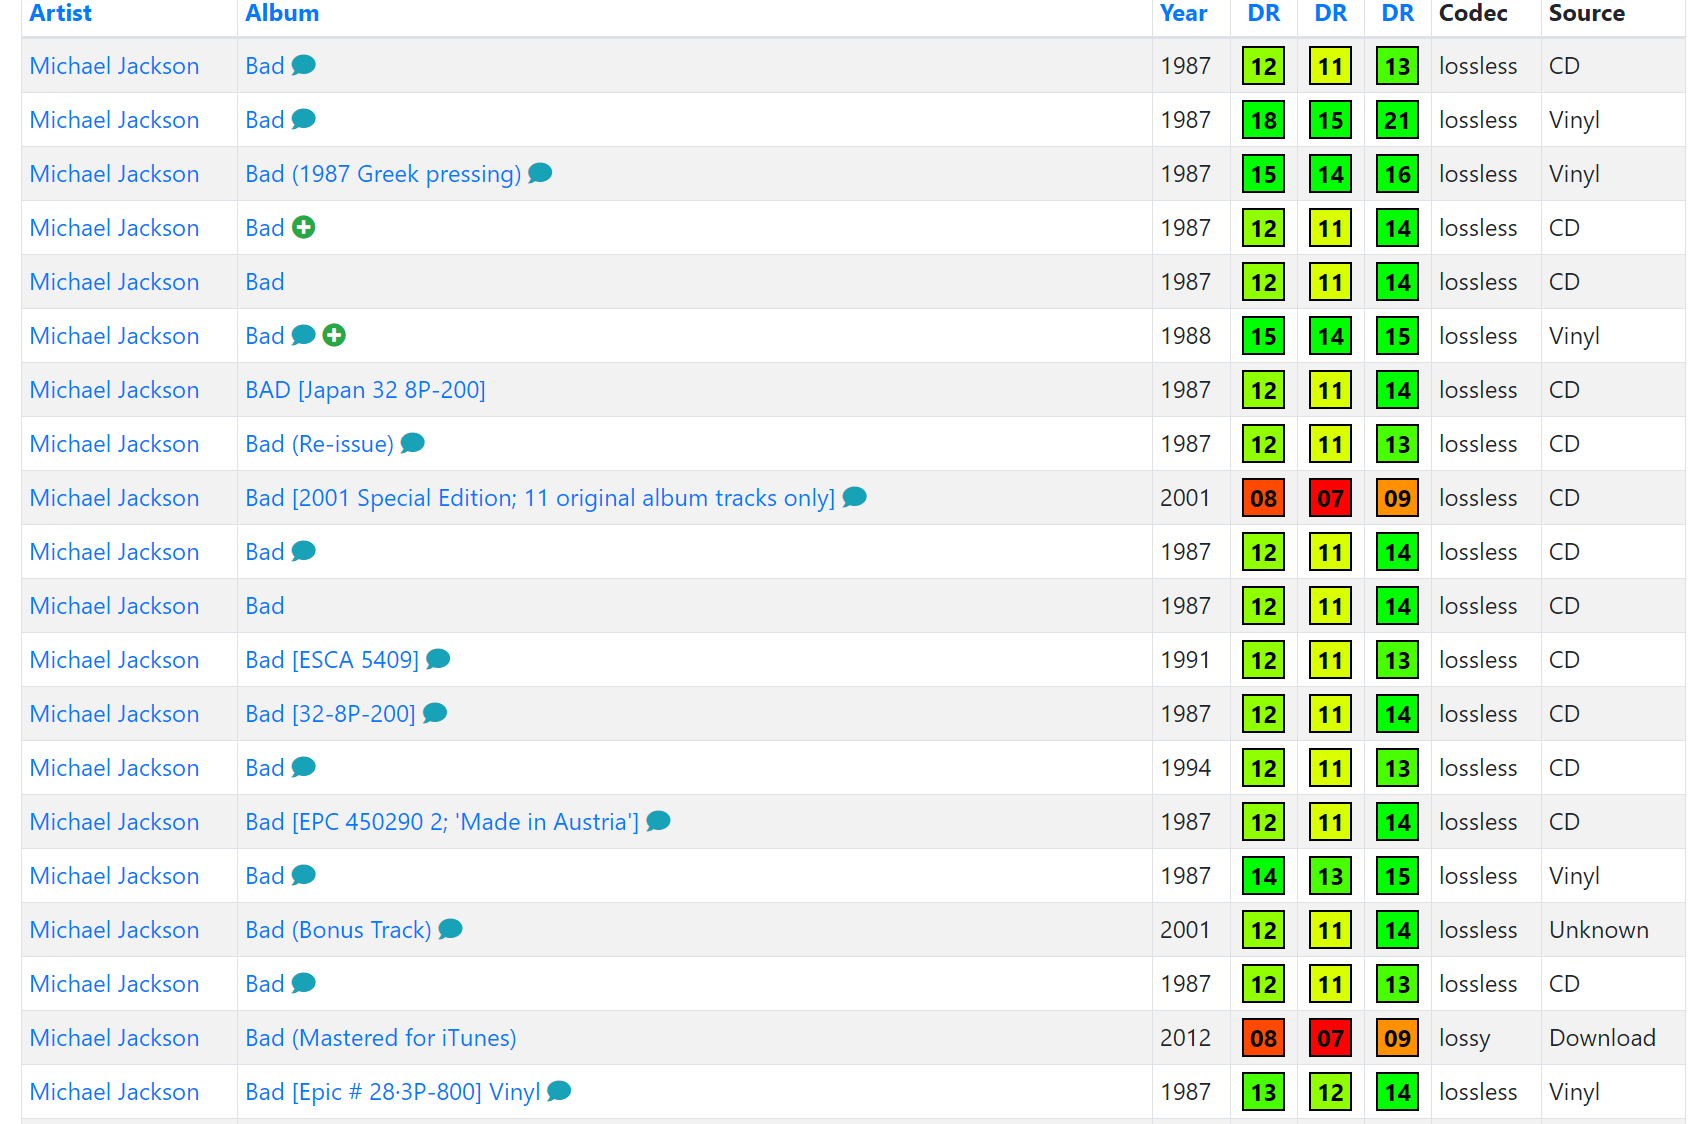
Task: Open album link Bad (Bonus Track)
Action: pyautogui.click(x=339, y=930)
